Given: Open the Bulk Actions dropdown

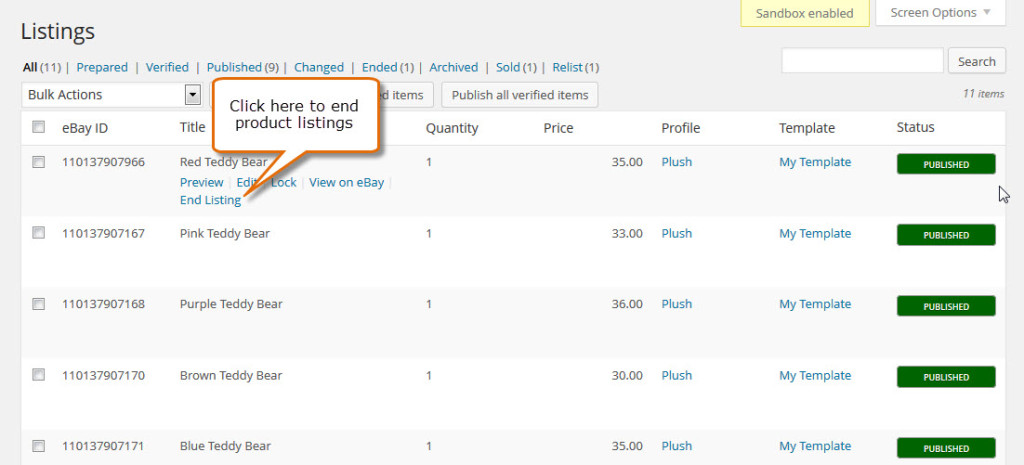Looking at the screenshot, I should [111, 95].
